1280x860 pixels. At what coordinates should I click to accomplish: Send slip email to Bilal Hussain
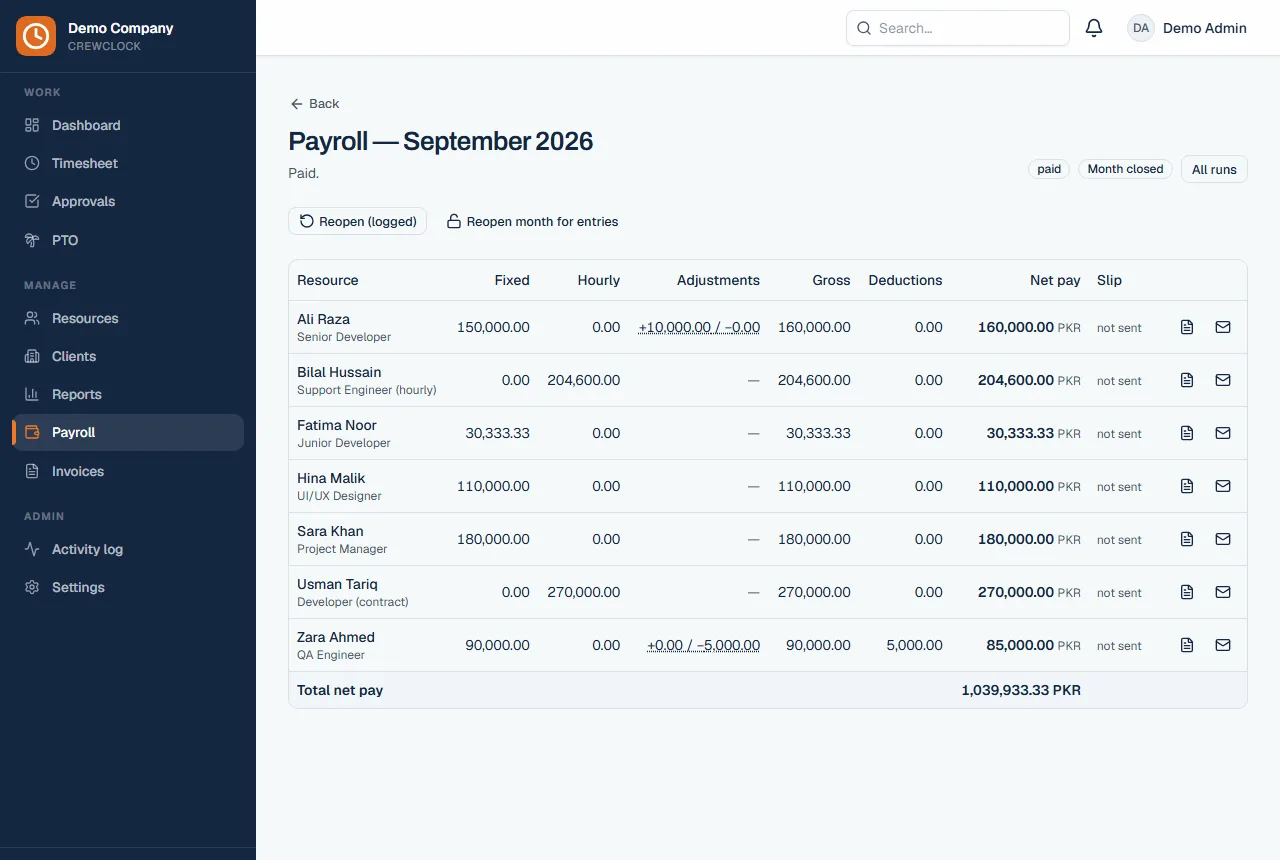coord(1223,380)
